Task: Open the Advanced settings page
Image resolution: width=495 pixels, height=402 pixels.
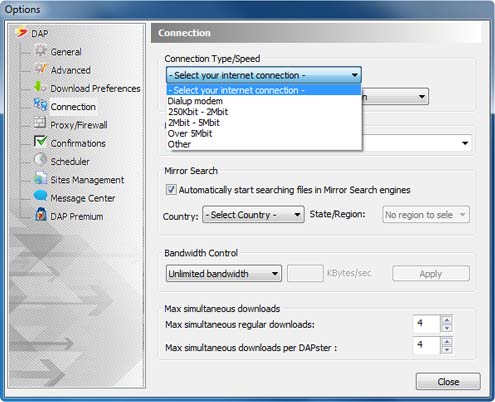Action: point(70,70)
